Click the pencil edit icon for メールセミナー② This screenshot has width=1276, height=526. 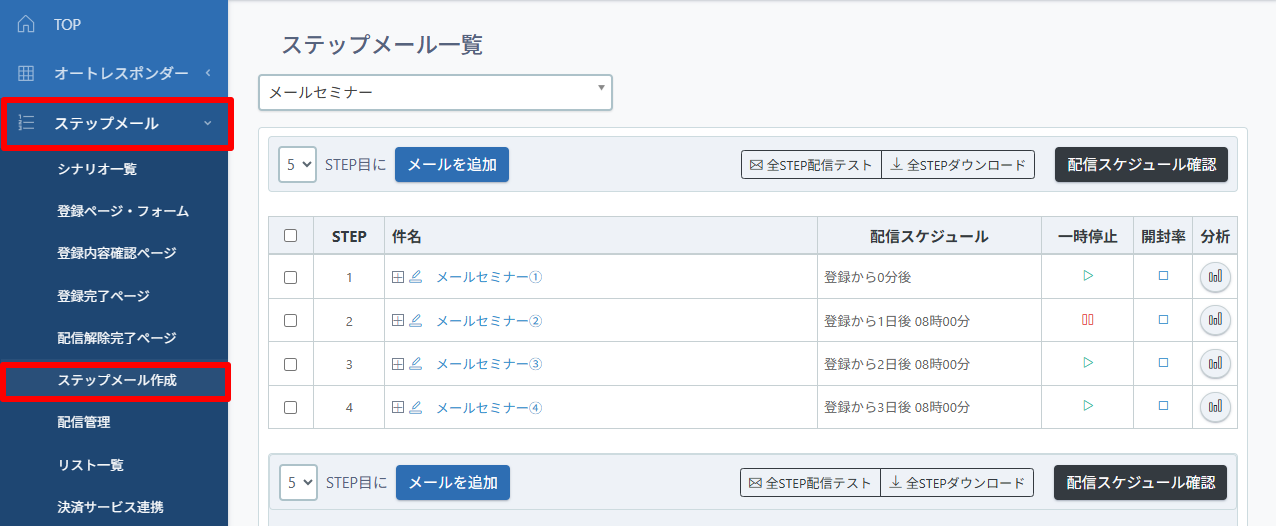click(x=415, y=321)
